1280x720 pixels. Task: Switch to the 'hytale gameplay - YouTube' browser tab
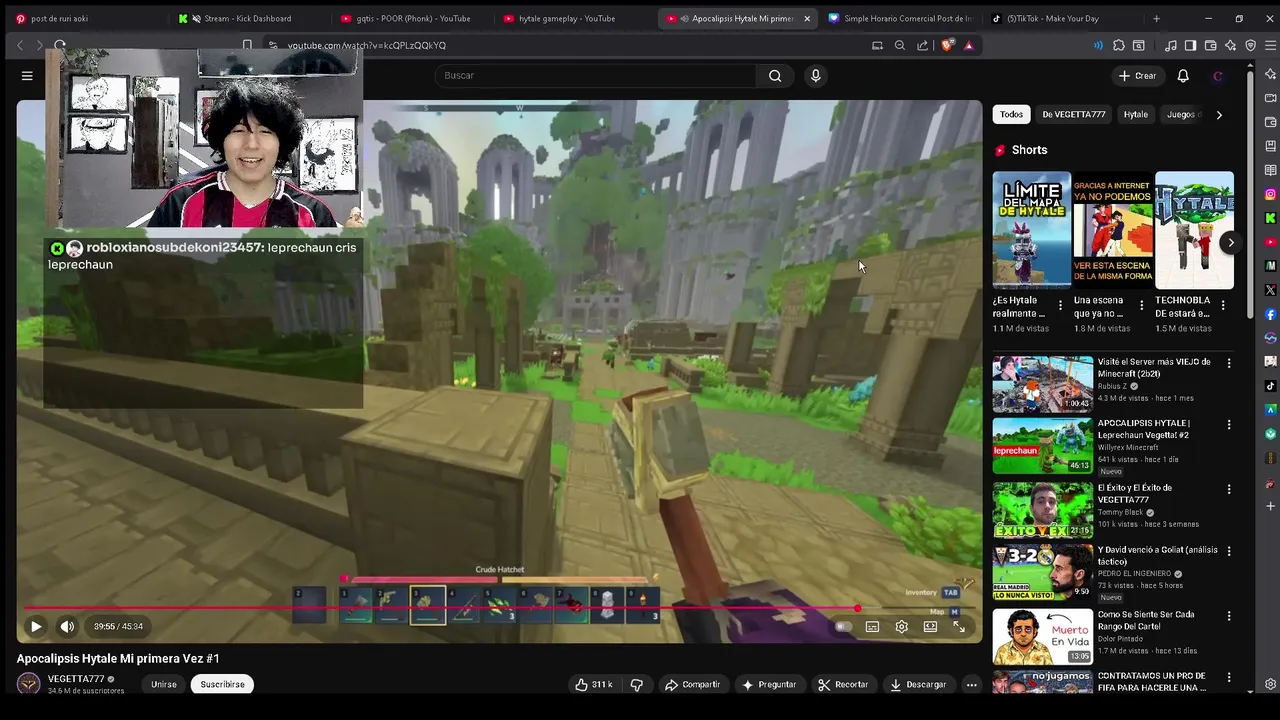coord(568,18)
